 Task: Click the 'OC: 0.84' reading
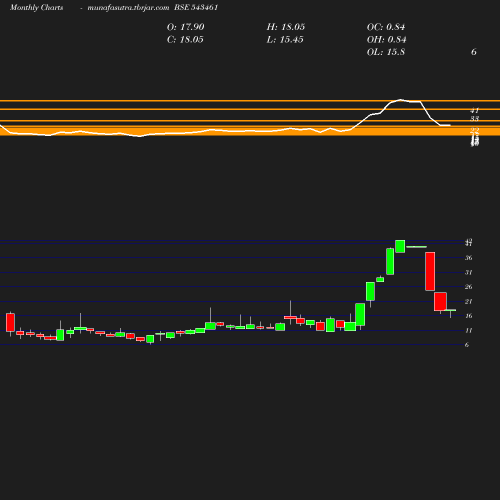[x=386, y=27]
